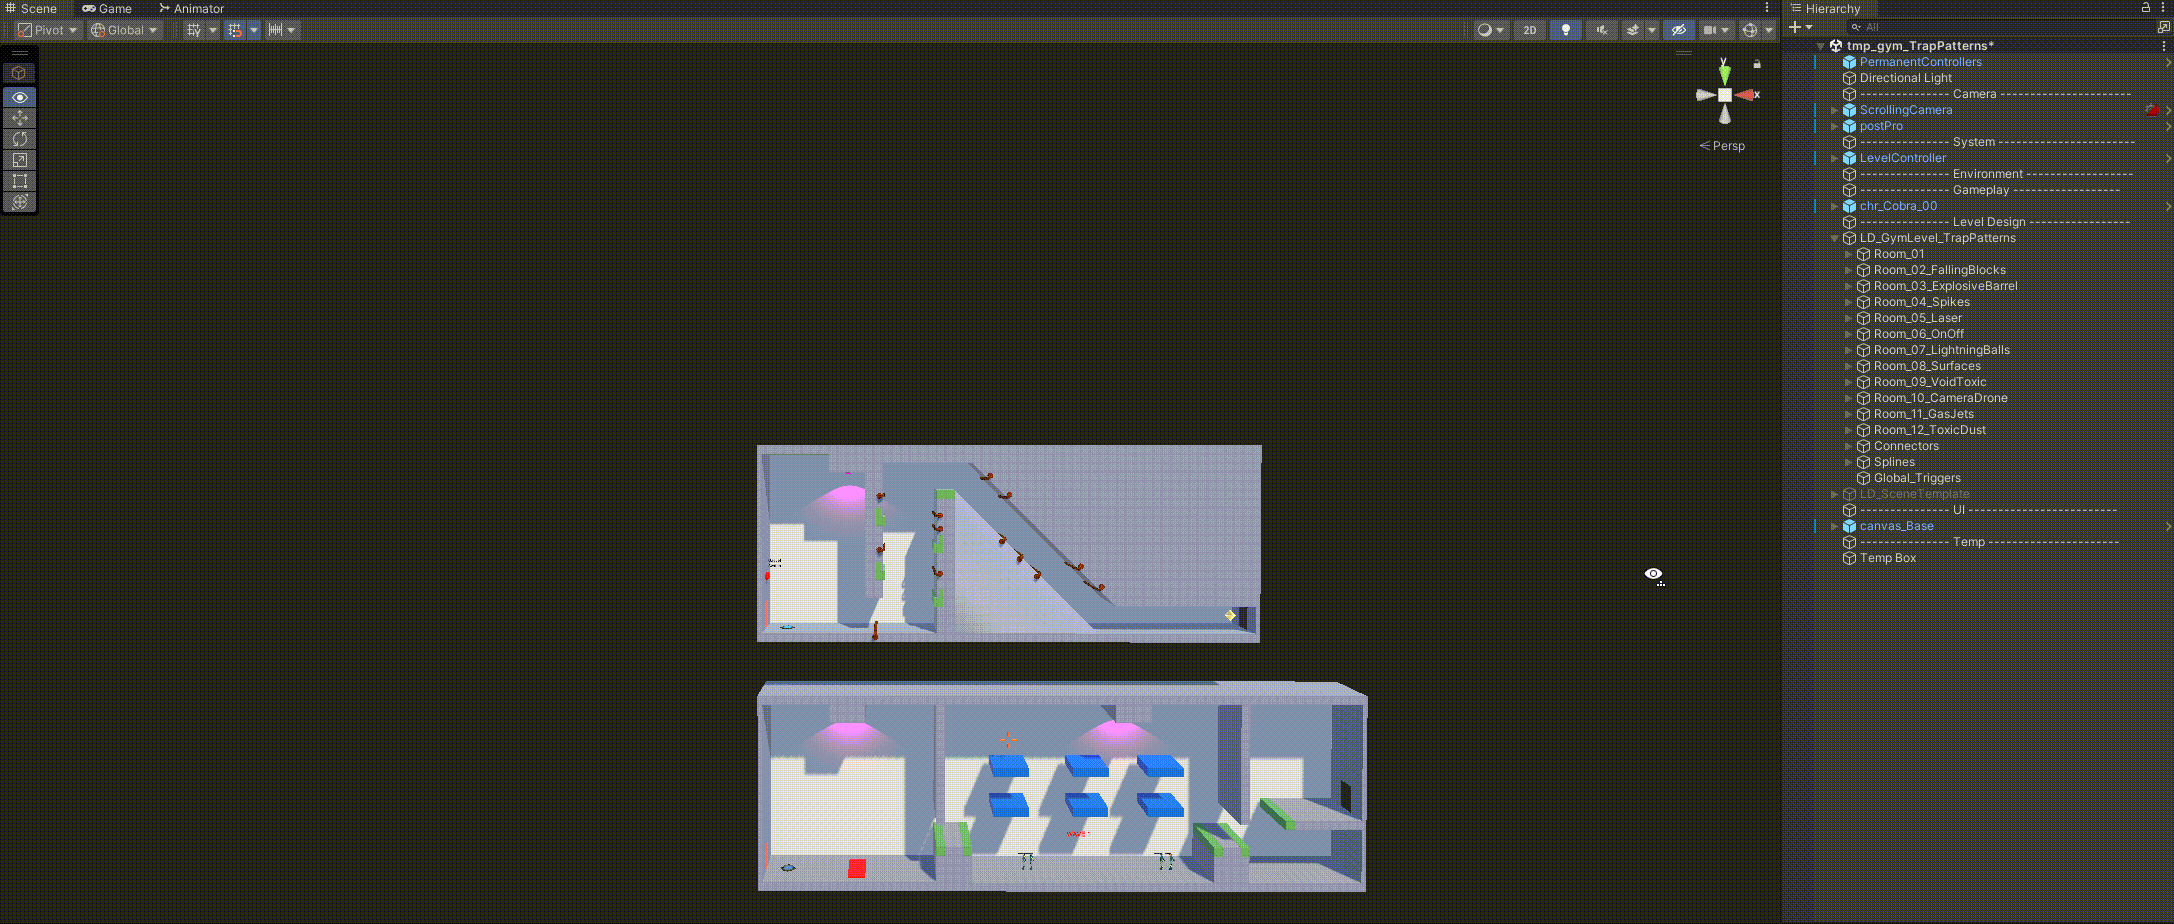
Task: Select canvas_Base in the Hierarchy
Action: click(x=1896, y=526)
